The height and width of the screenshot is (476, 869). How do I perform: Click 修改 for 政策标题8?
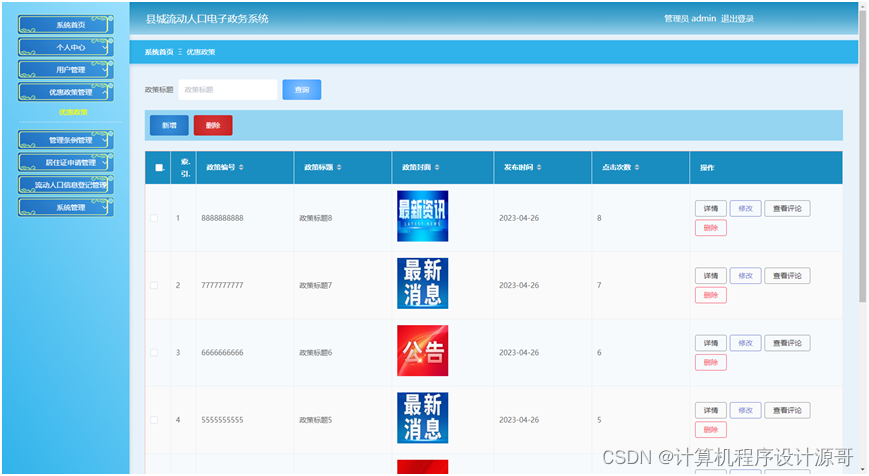(745, 208)
